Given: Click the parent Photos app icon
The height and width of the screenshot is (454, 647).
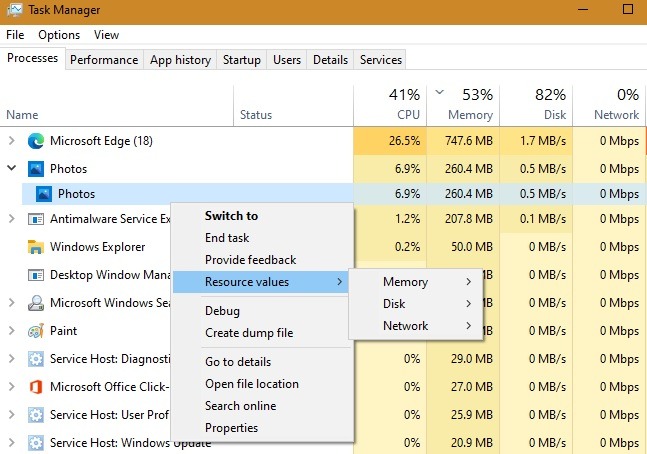Looking at the screenshot, I should tap(36, 169).
